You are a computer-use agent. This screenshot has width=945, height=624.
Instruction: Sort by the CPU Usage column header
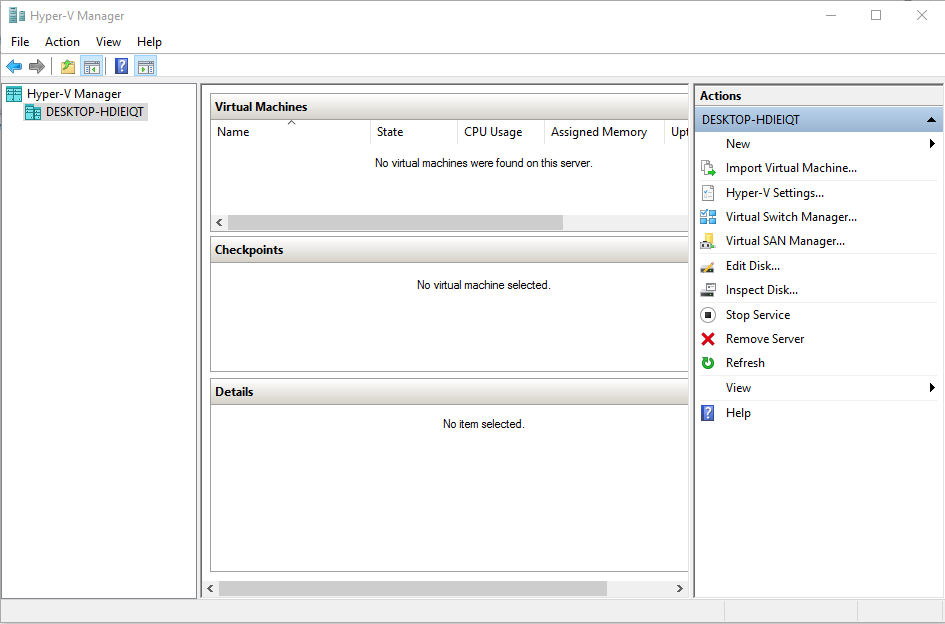click(501, 131)
